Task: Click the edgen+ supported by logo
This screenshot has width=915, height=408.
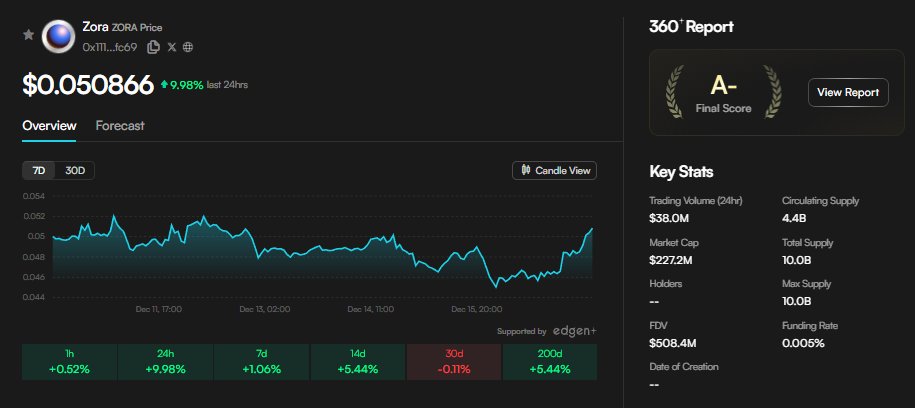Action: point(574,331)
